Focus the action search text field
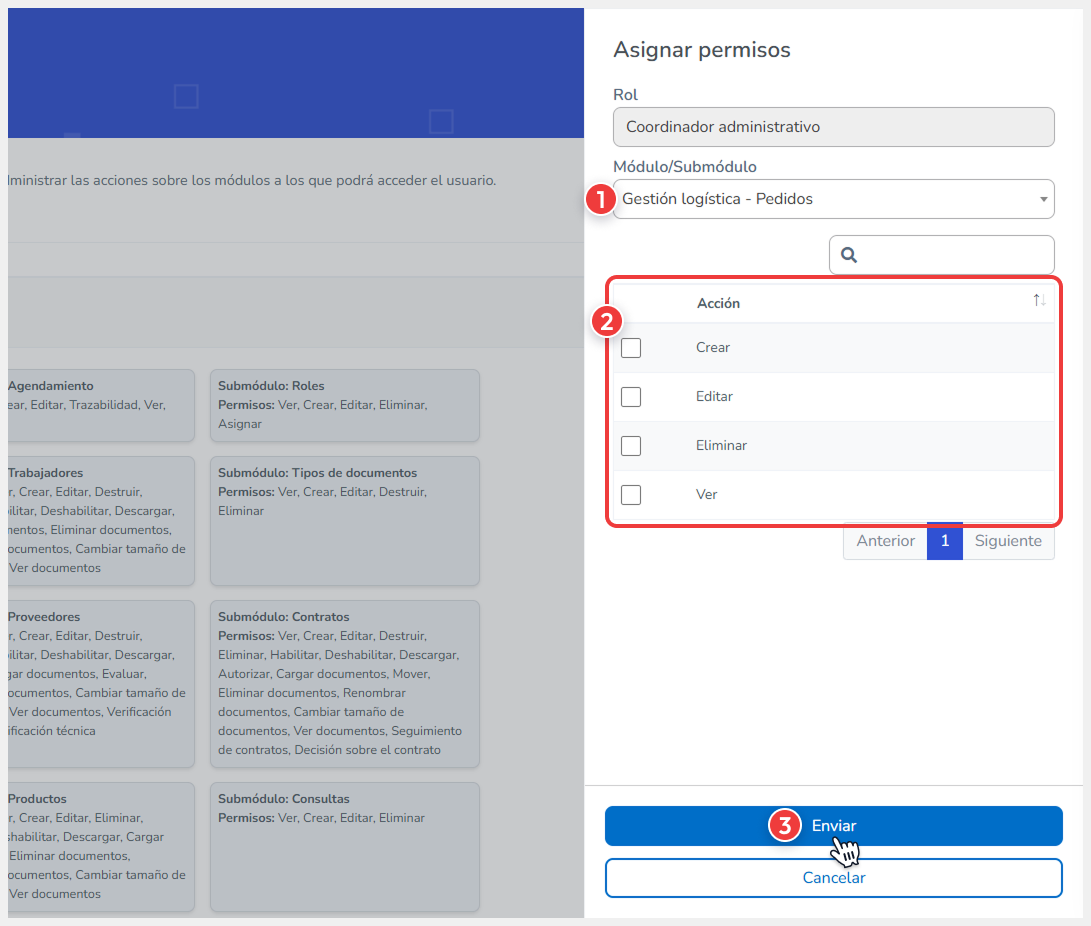Screen dimensions: 1091x926 953,255
